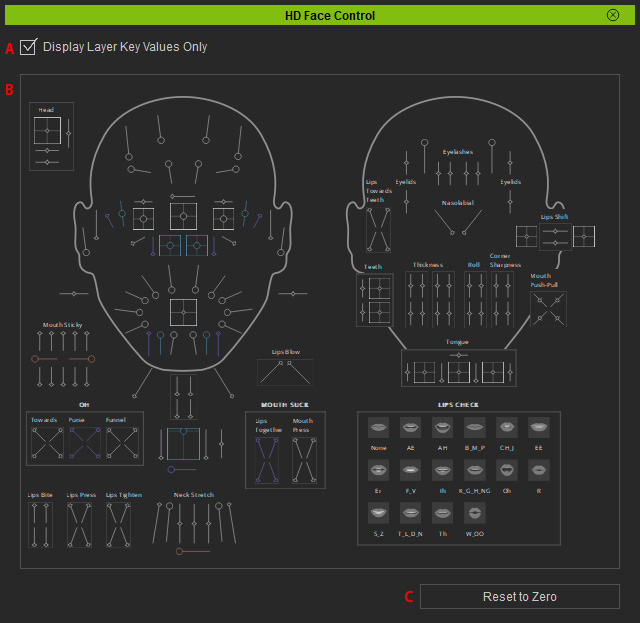Click the nose square control between eyes
The width and height of the screenshot is (640, 623).
[x=183, y=216]
